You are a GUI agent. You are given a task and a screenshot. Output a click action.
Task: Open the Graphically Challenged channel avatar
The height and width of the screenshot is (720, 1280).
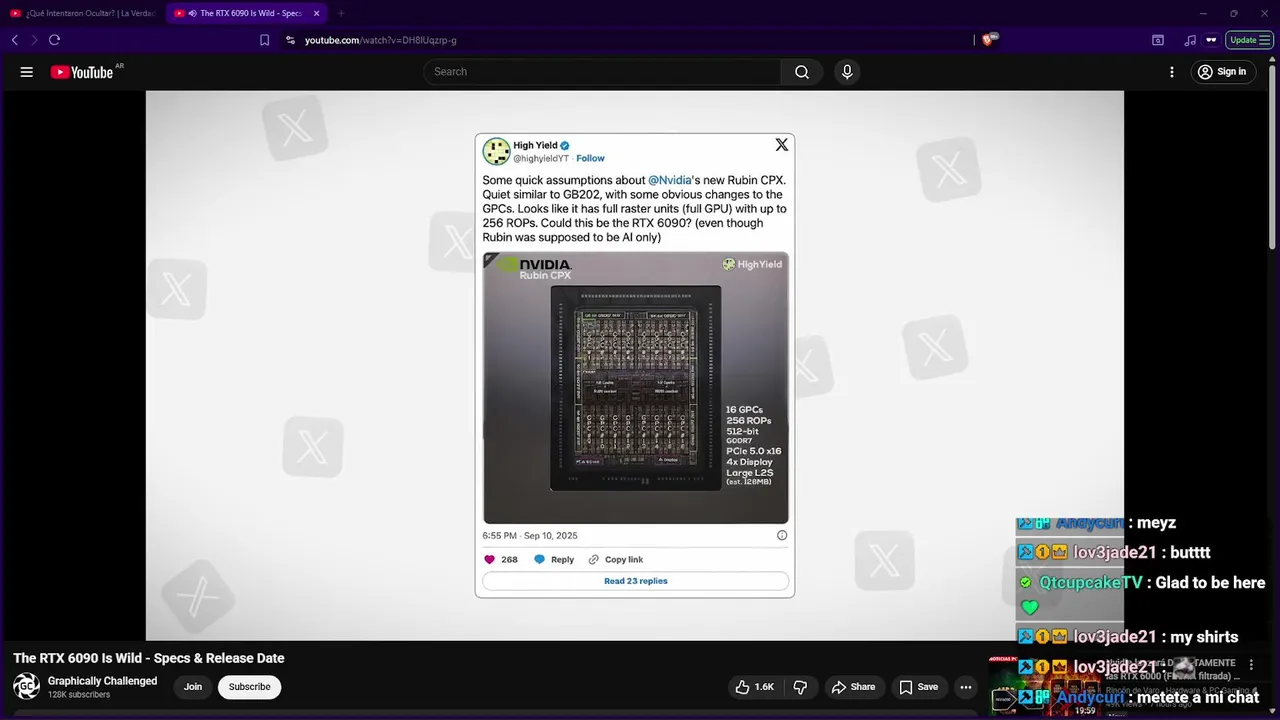point(26,687)
